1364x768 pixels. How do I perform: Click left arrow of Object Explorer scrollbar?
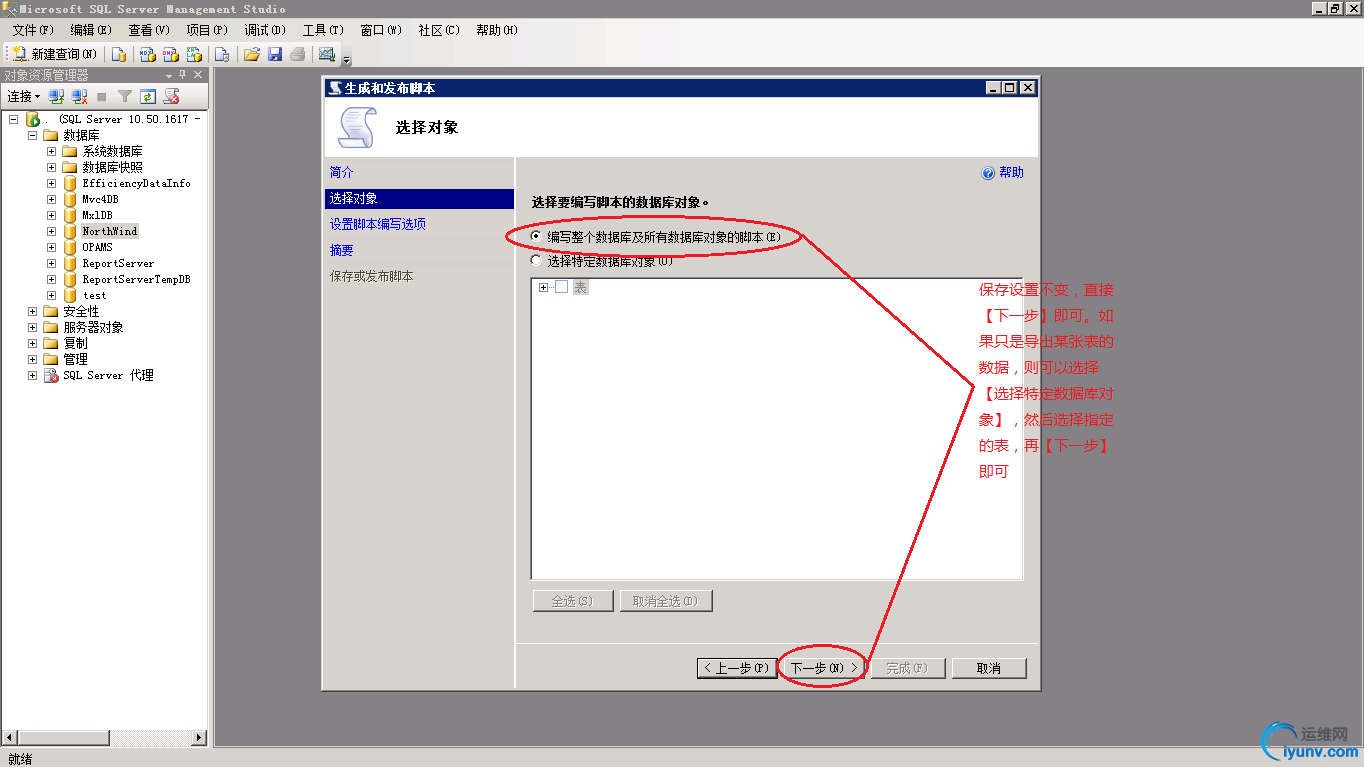[9, 738]
